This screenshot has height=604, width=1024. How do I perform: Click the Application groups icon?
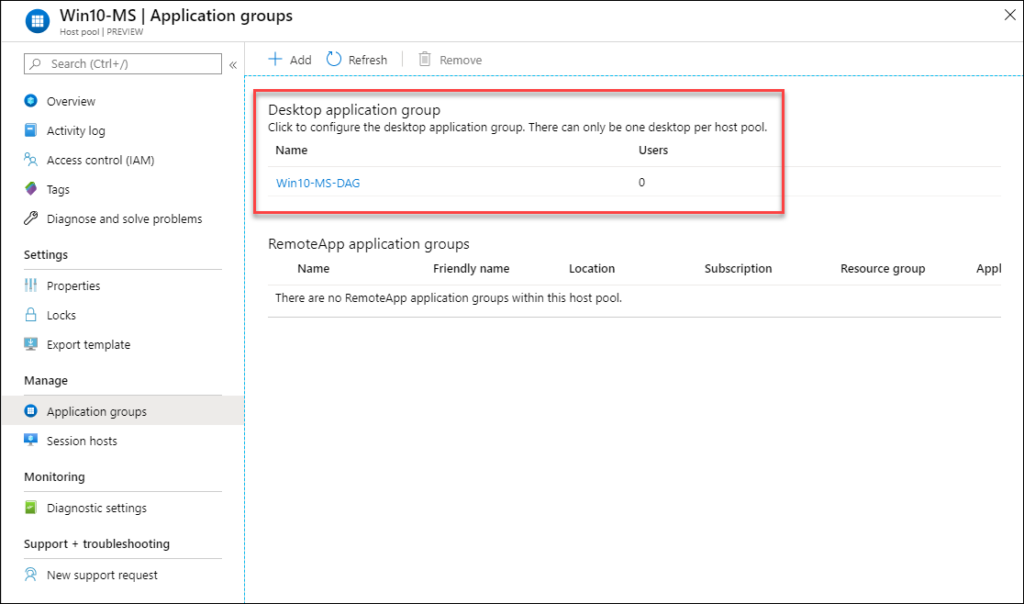point(31,411)
